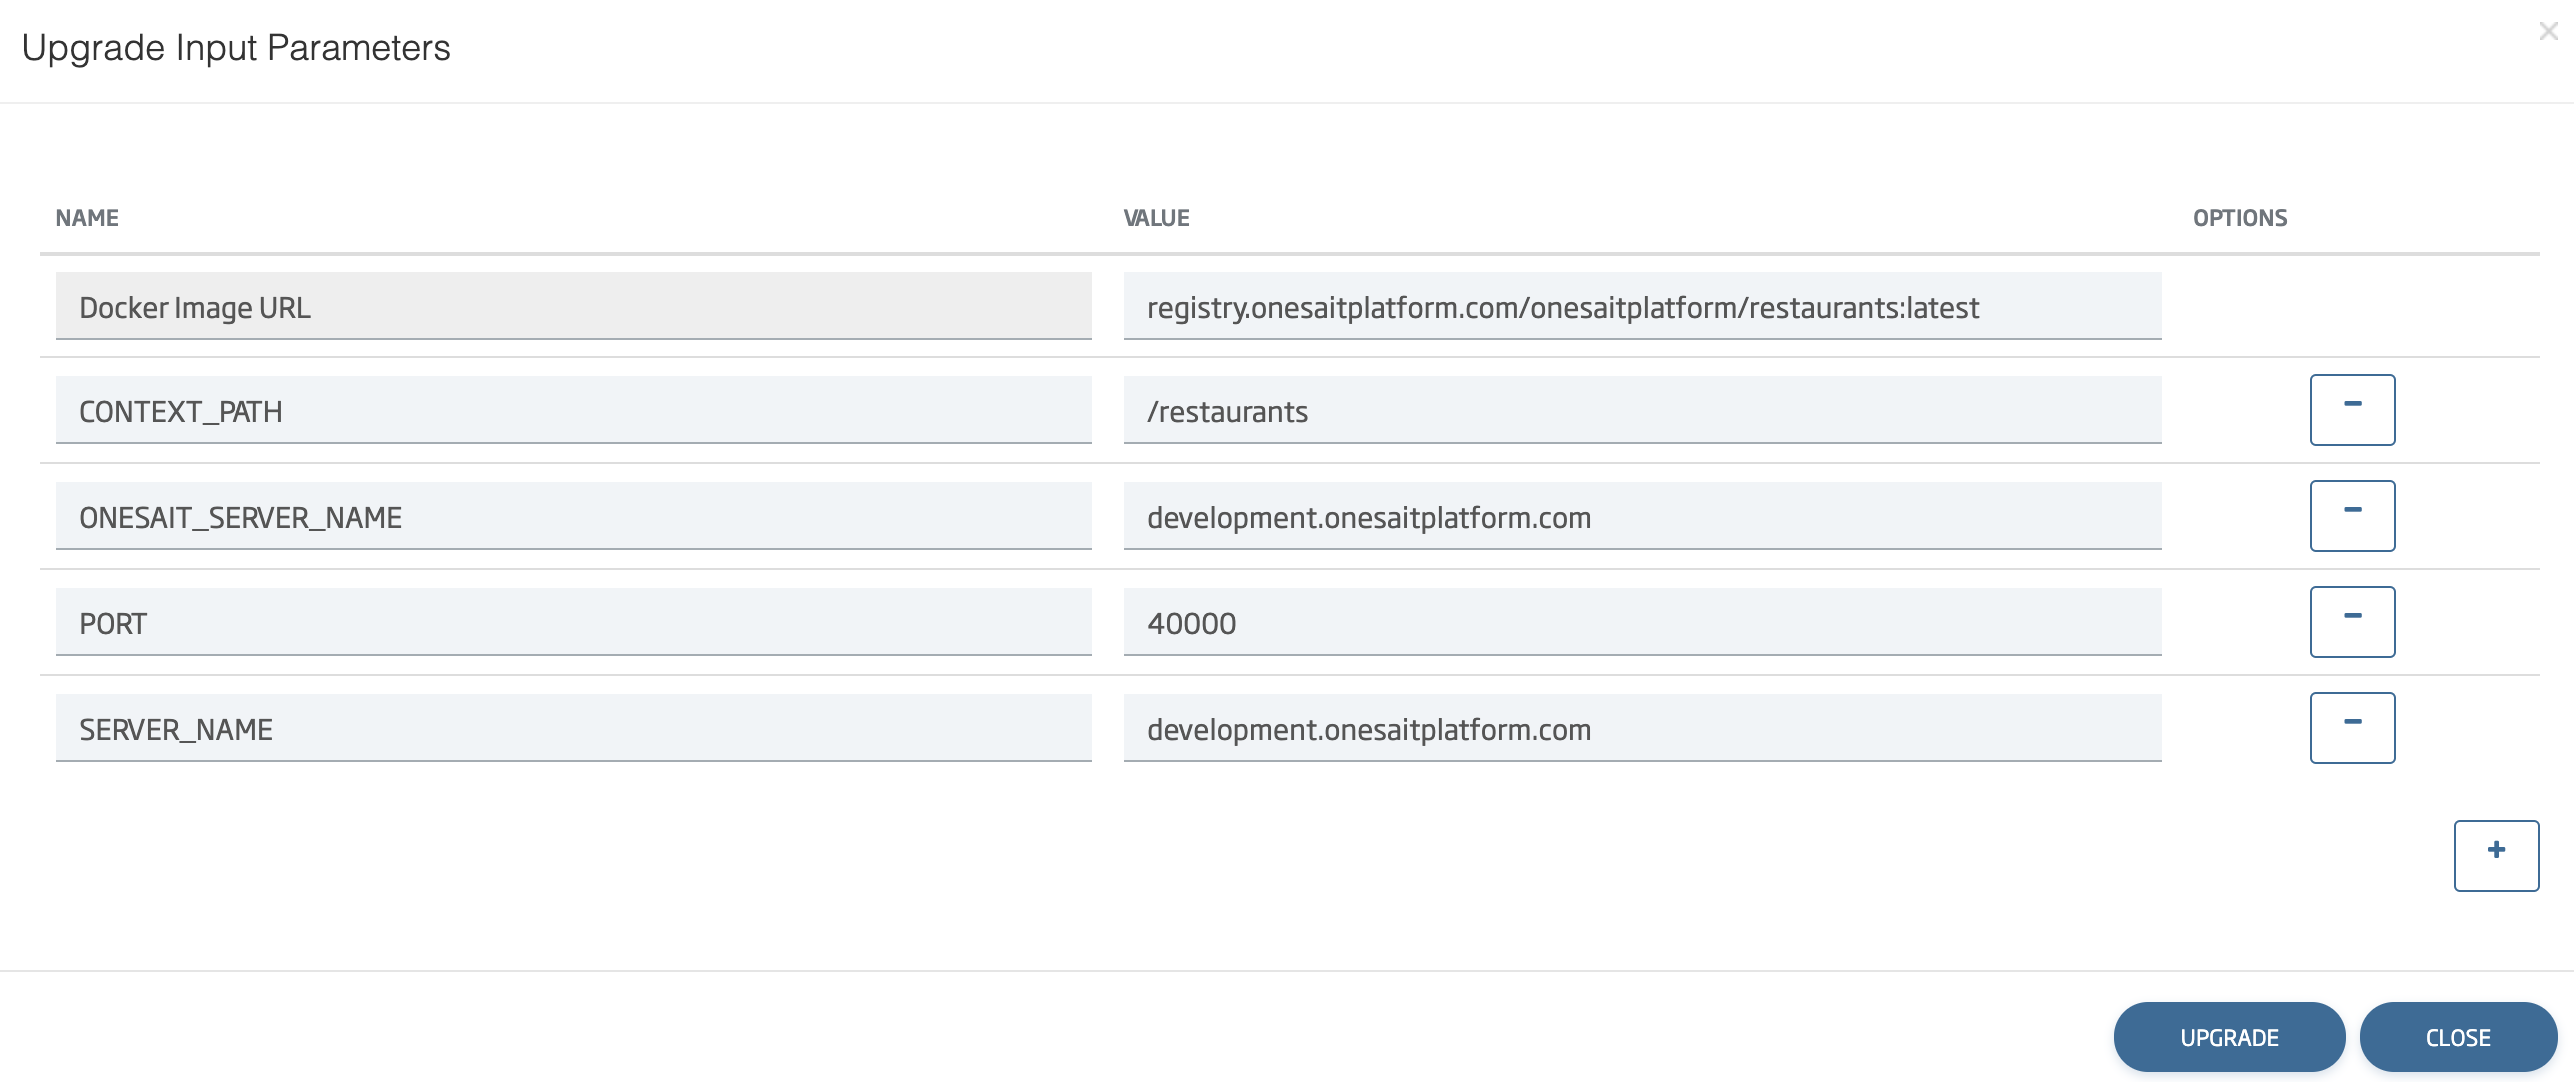Click the UPGRADE button
This screenshot has height=1082, width=2574.
click(x=2228, y=1037)
